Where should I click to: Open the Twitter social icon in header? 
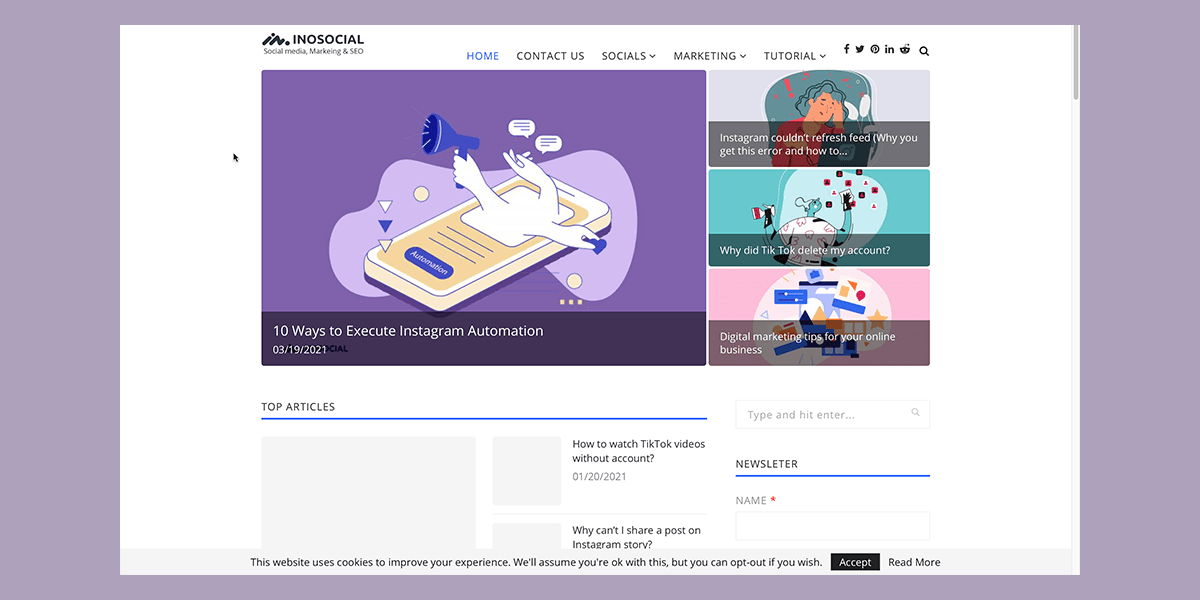860,49
